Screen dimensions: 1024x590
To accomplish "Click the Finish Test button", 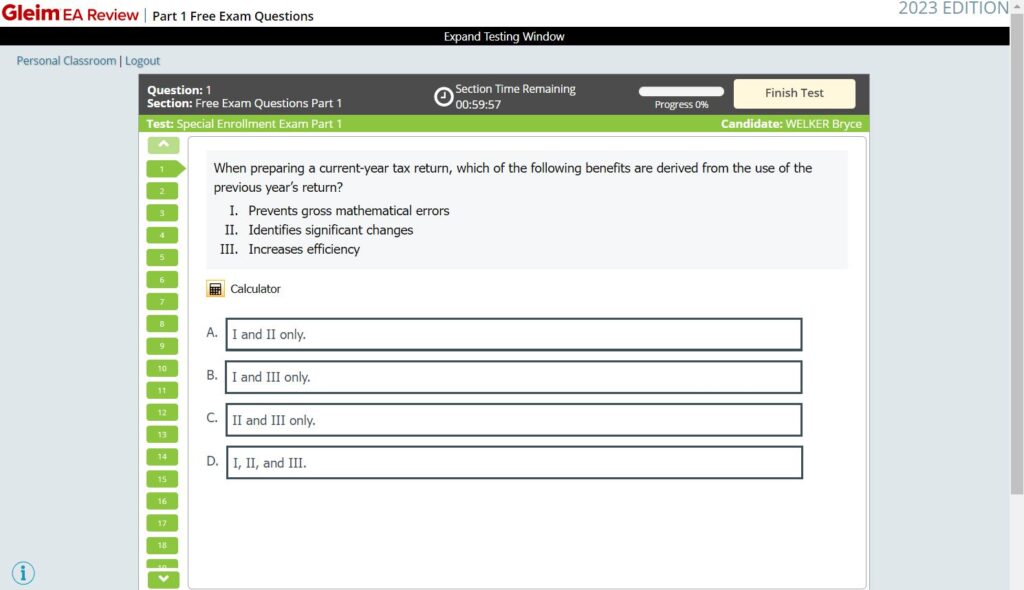I will pyautogui.click(x=794, y=93).
